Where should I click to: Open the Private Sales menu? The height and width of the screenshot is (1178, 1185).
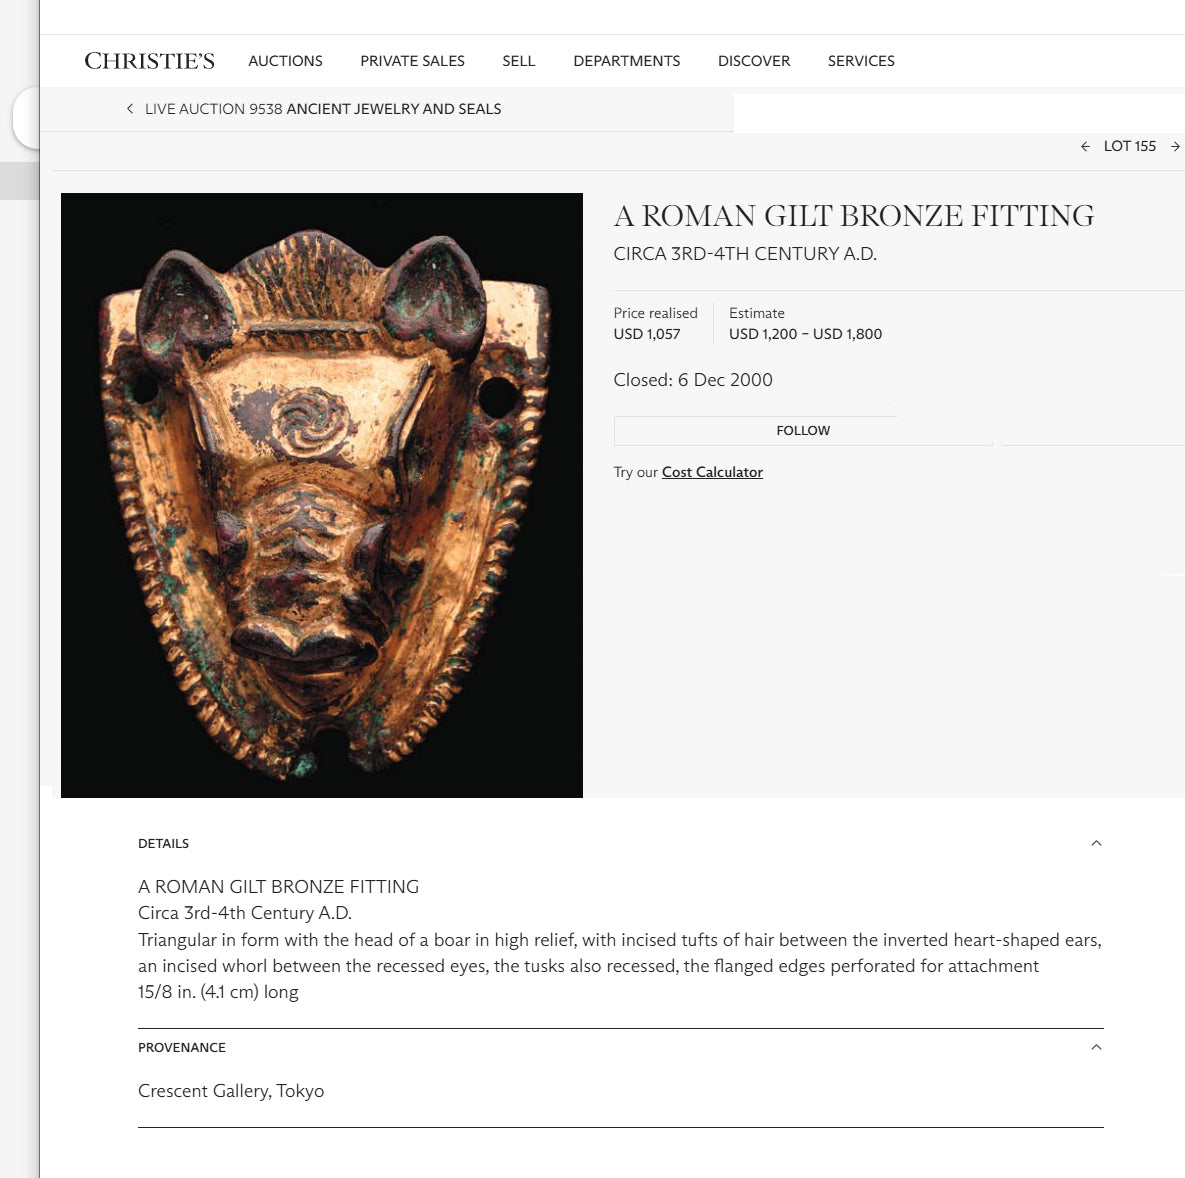(412, 61)
